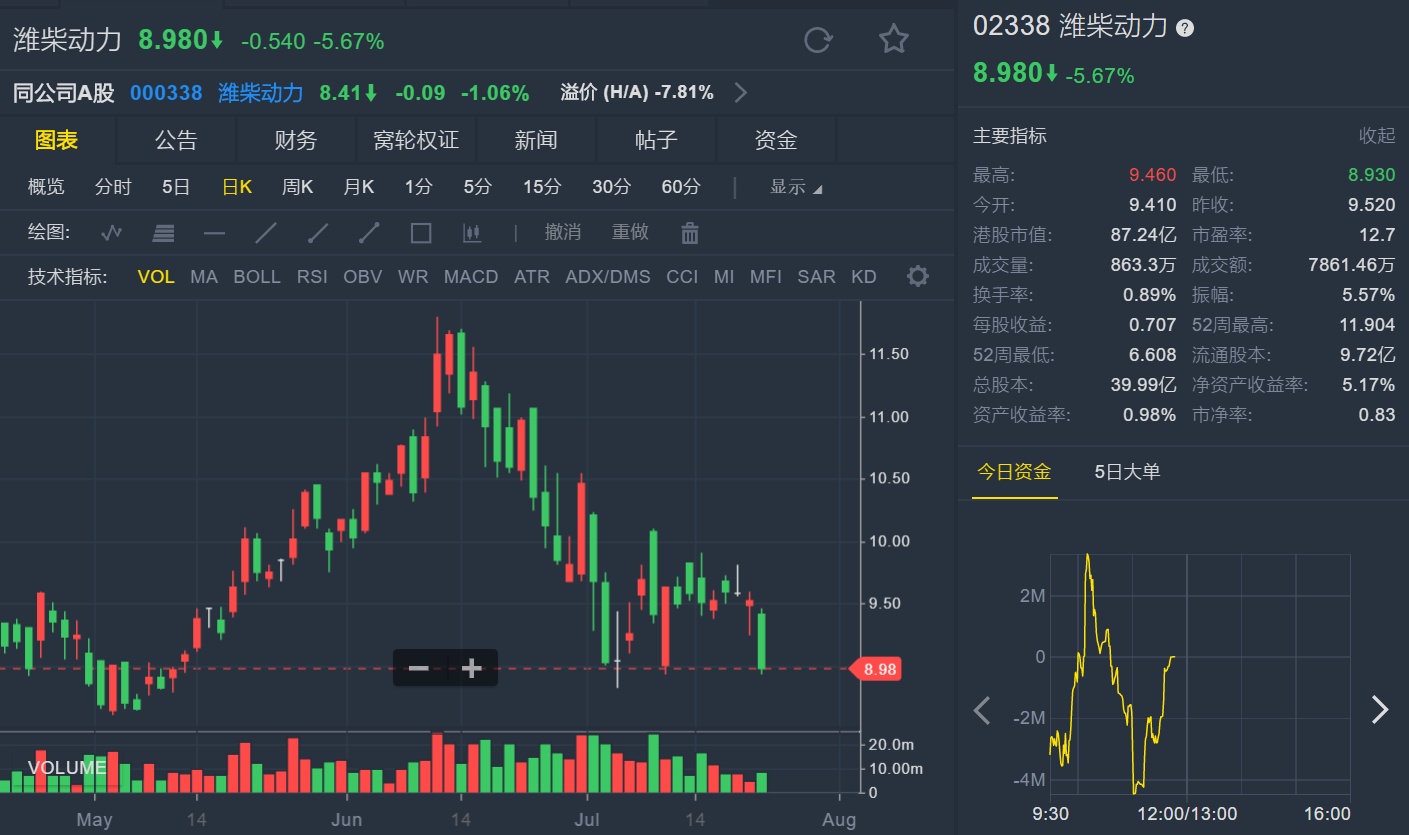Click the help icon beside 02338 潍柴动力
Screen dimensions: 1409x835
[1185, 28]
